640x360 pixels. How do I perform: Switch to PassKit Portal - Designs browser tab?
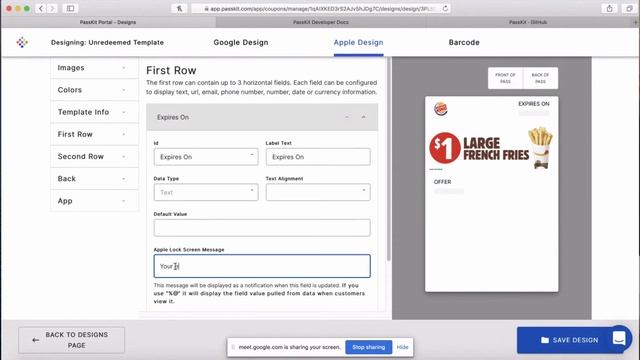pyautogui.click(x=108, y=22)
